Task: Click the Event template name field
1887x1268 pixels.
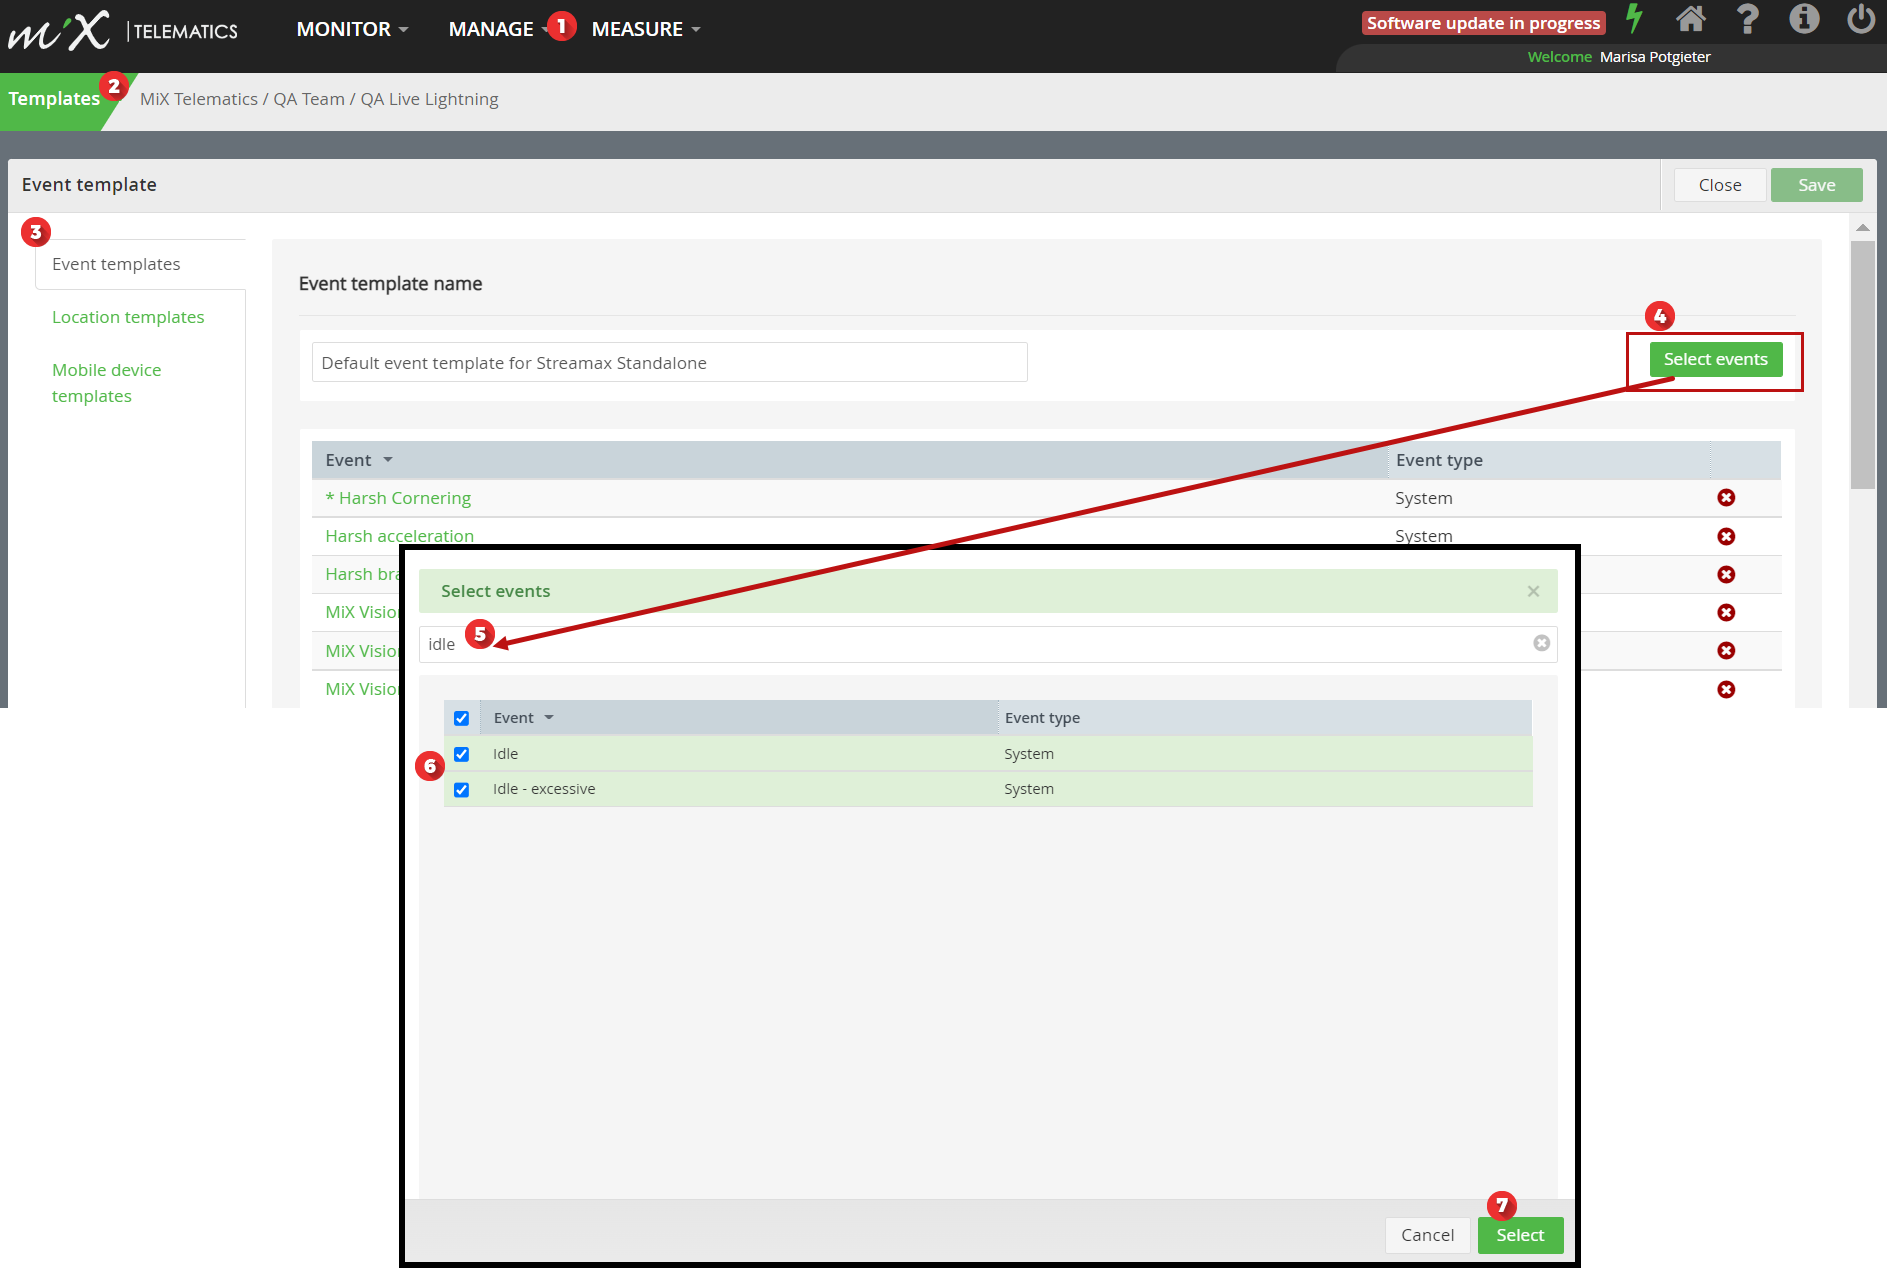Action: pos(669,362)
